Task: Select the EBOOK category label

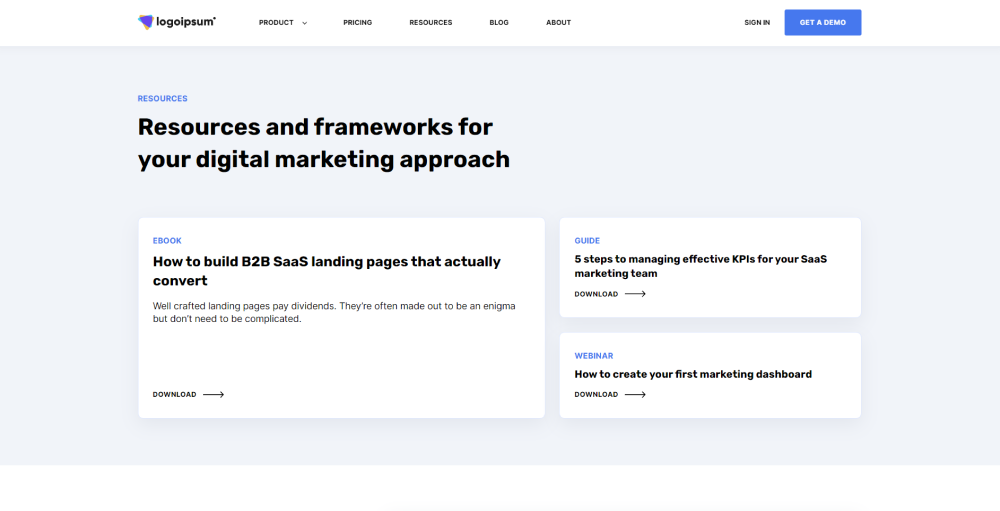Action: coord(167,241)
